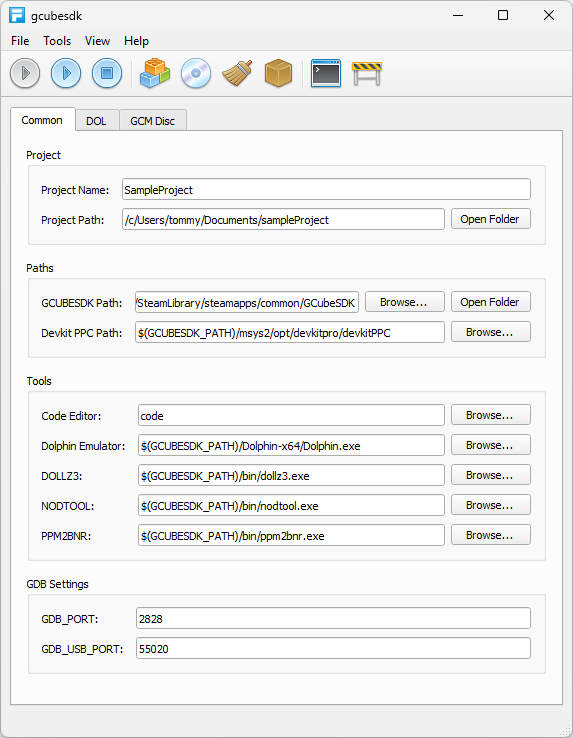Click the blue stop button in toolbar
The image size is (573, 738).
(x=107, y=73)
